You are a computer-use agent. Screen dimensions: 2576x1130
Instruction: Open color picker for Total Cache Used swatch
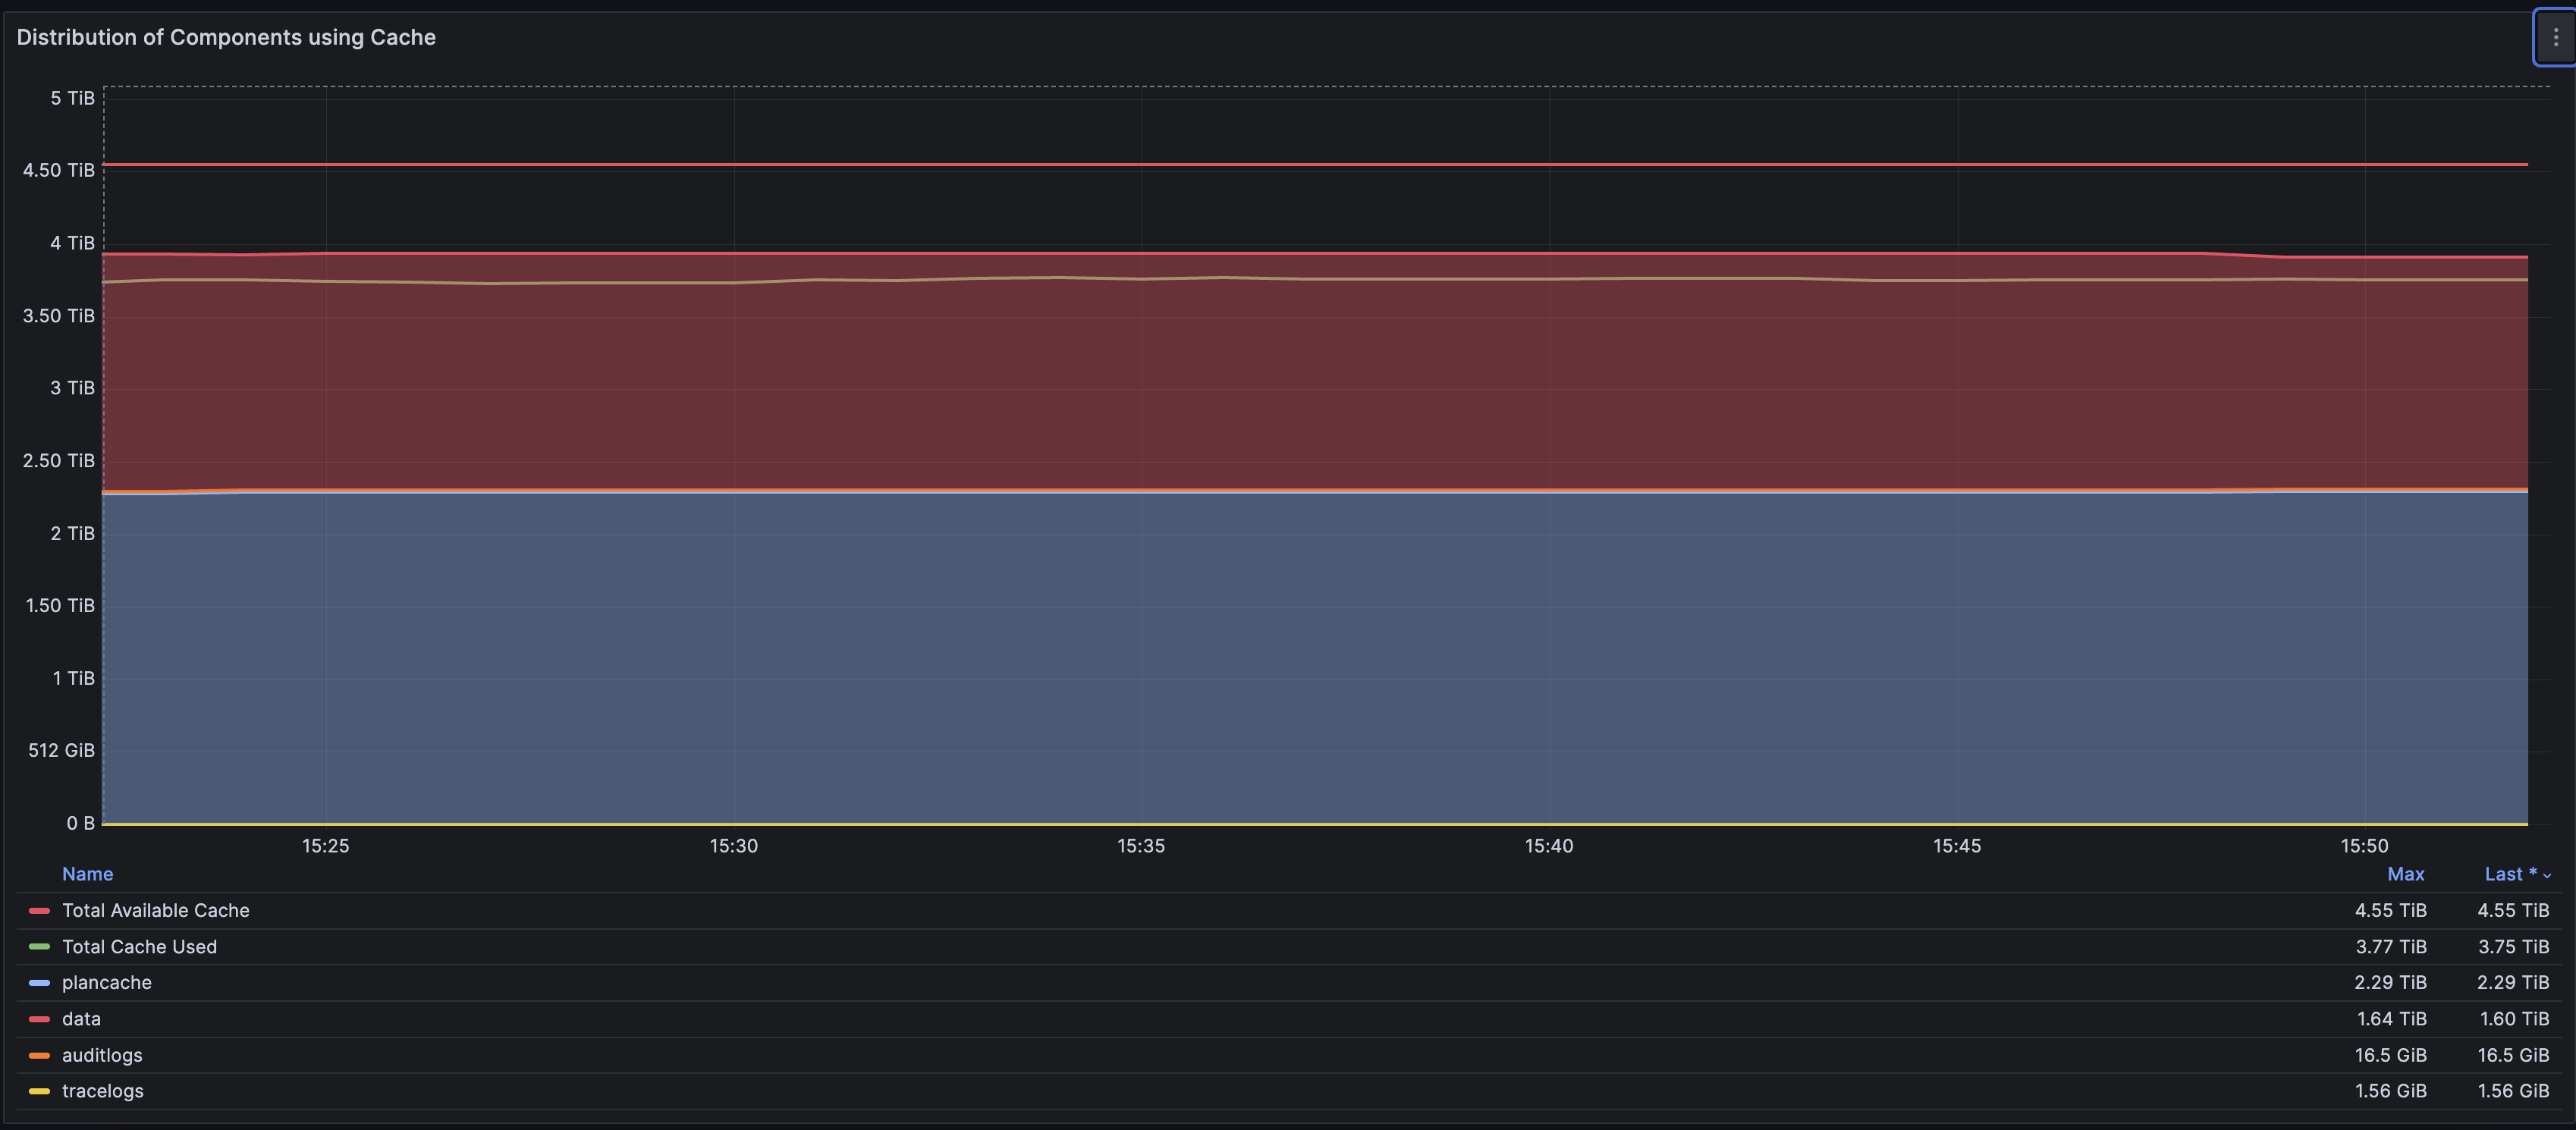pos(39,946)
